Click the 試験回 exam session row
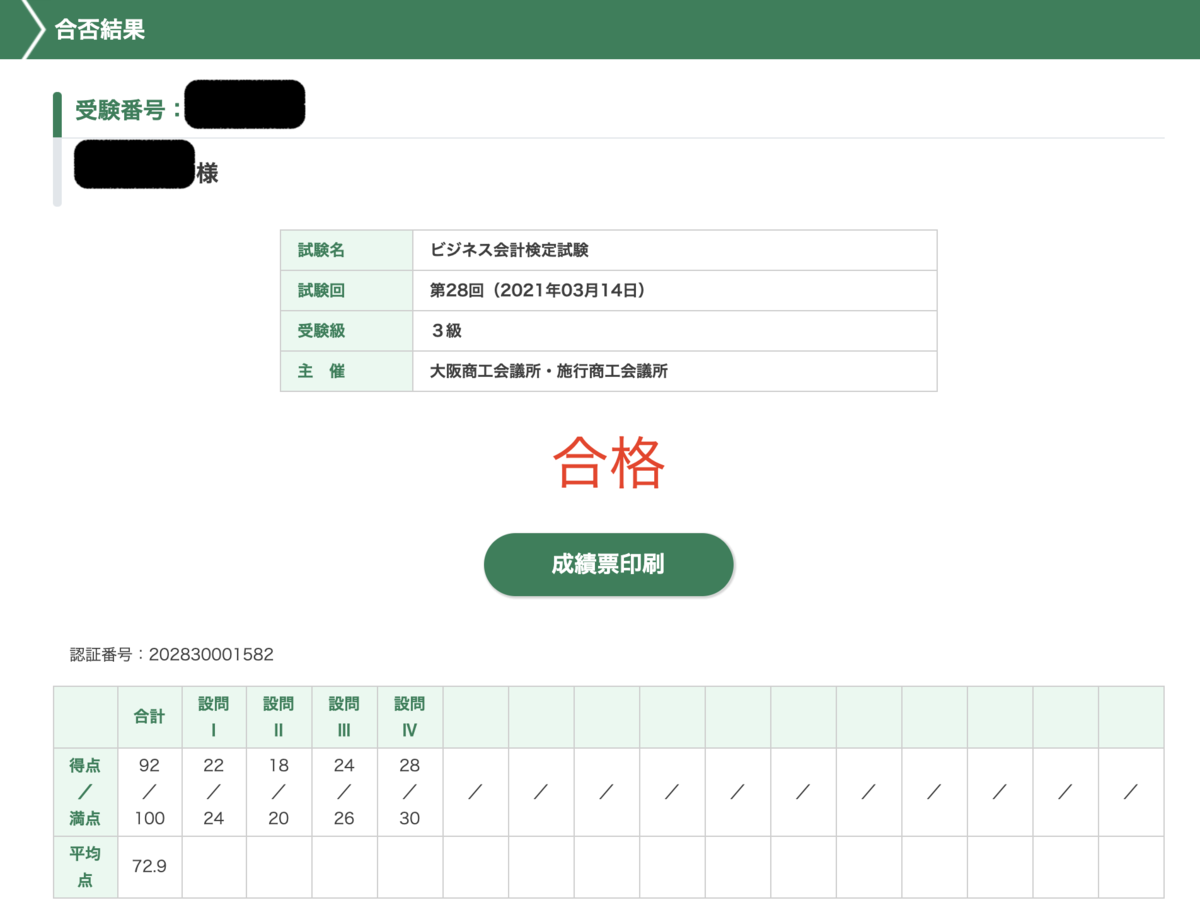The width and height of the screenshot is (1200, 910). click(320, 290)
